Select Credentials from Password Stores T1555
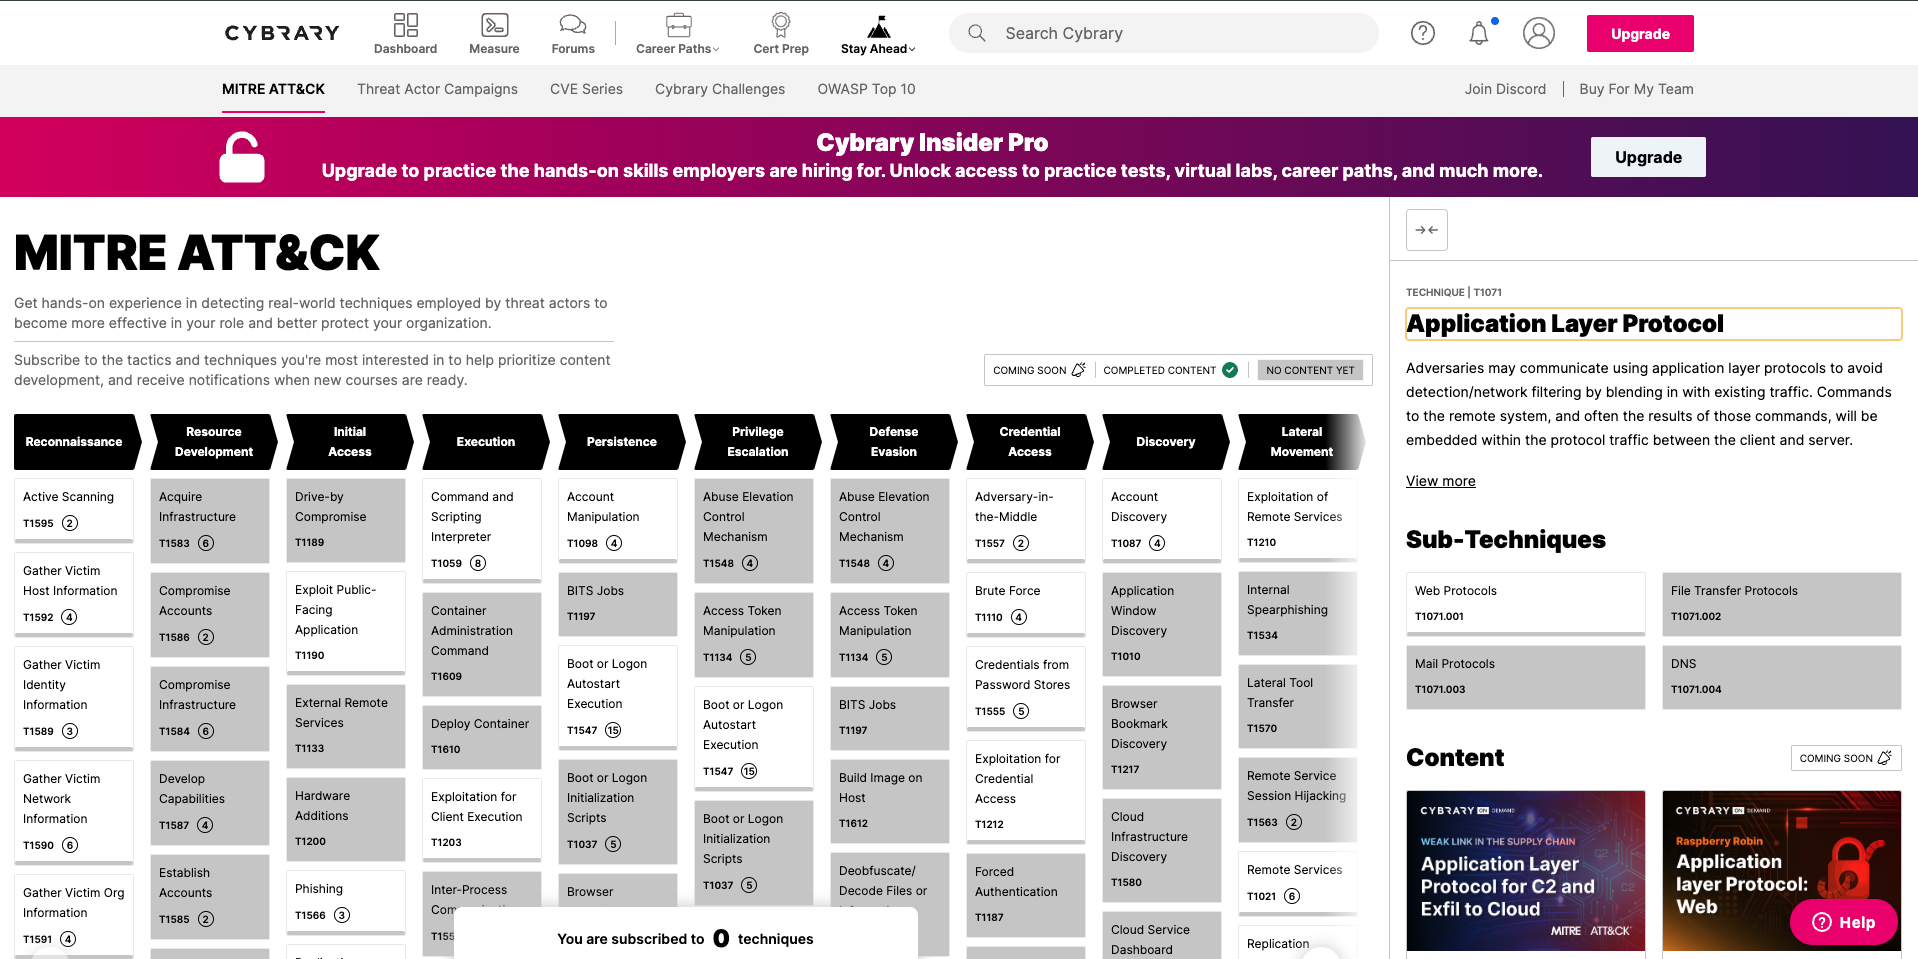 1025,687
